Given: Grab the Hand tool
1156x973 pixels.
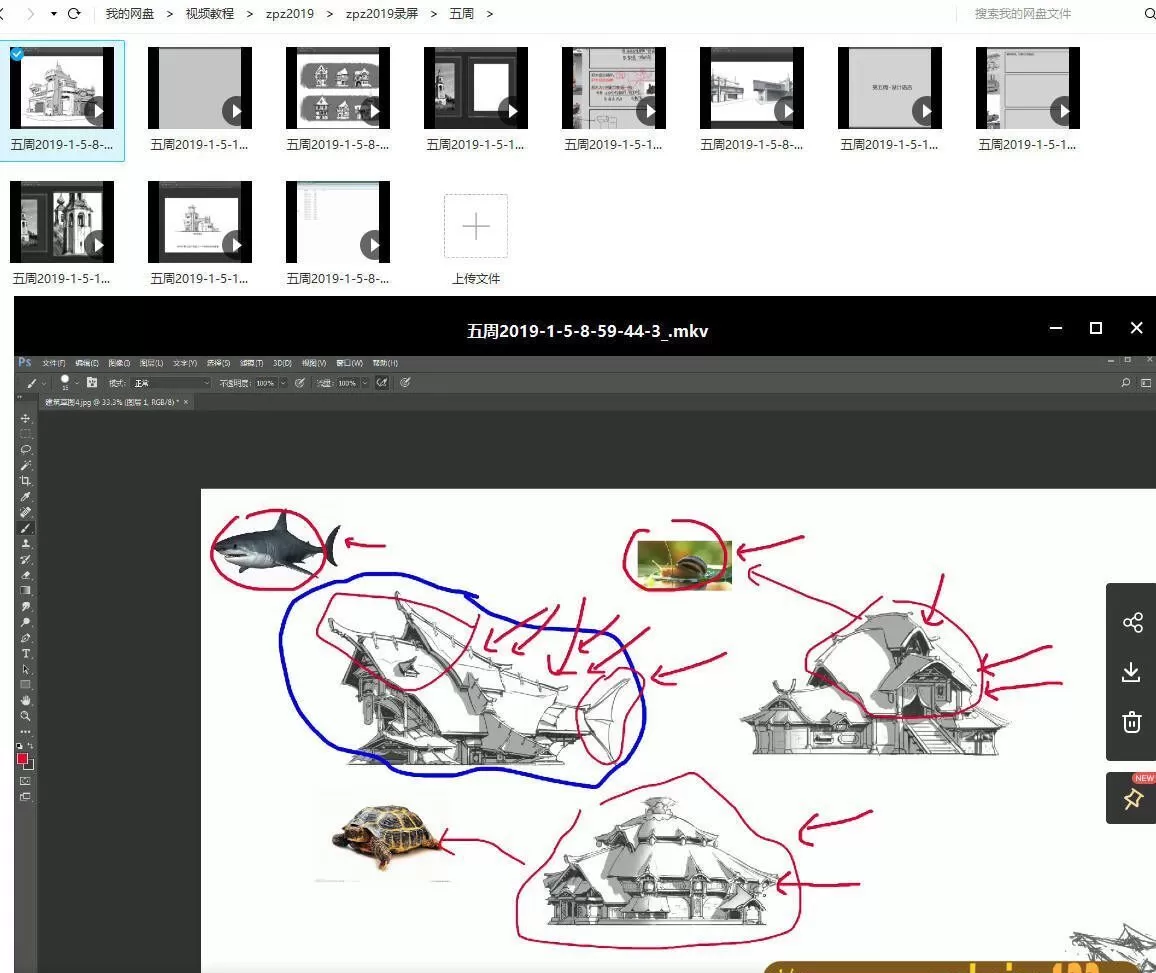Looking at the screenshot, I should coord(25,700).
